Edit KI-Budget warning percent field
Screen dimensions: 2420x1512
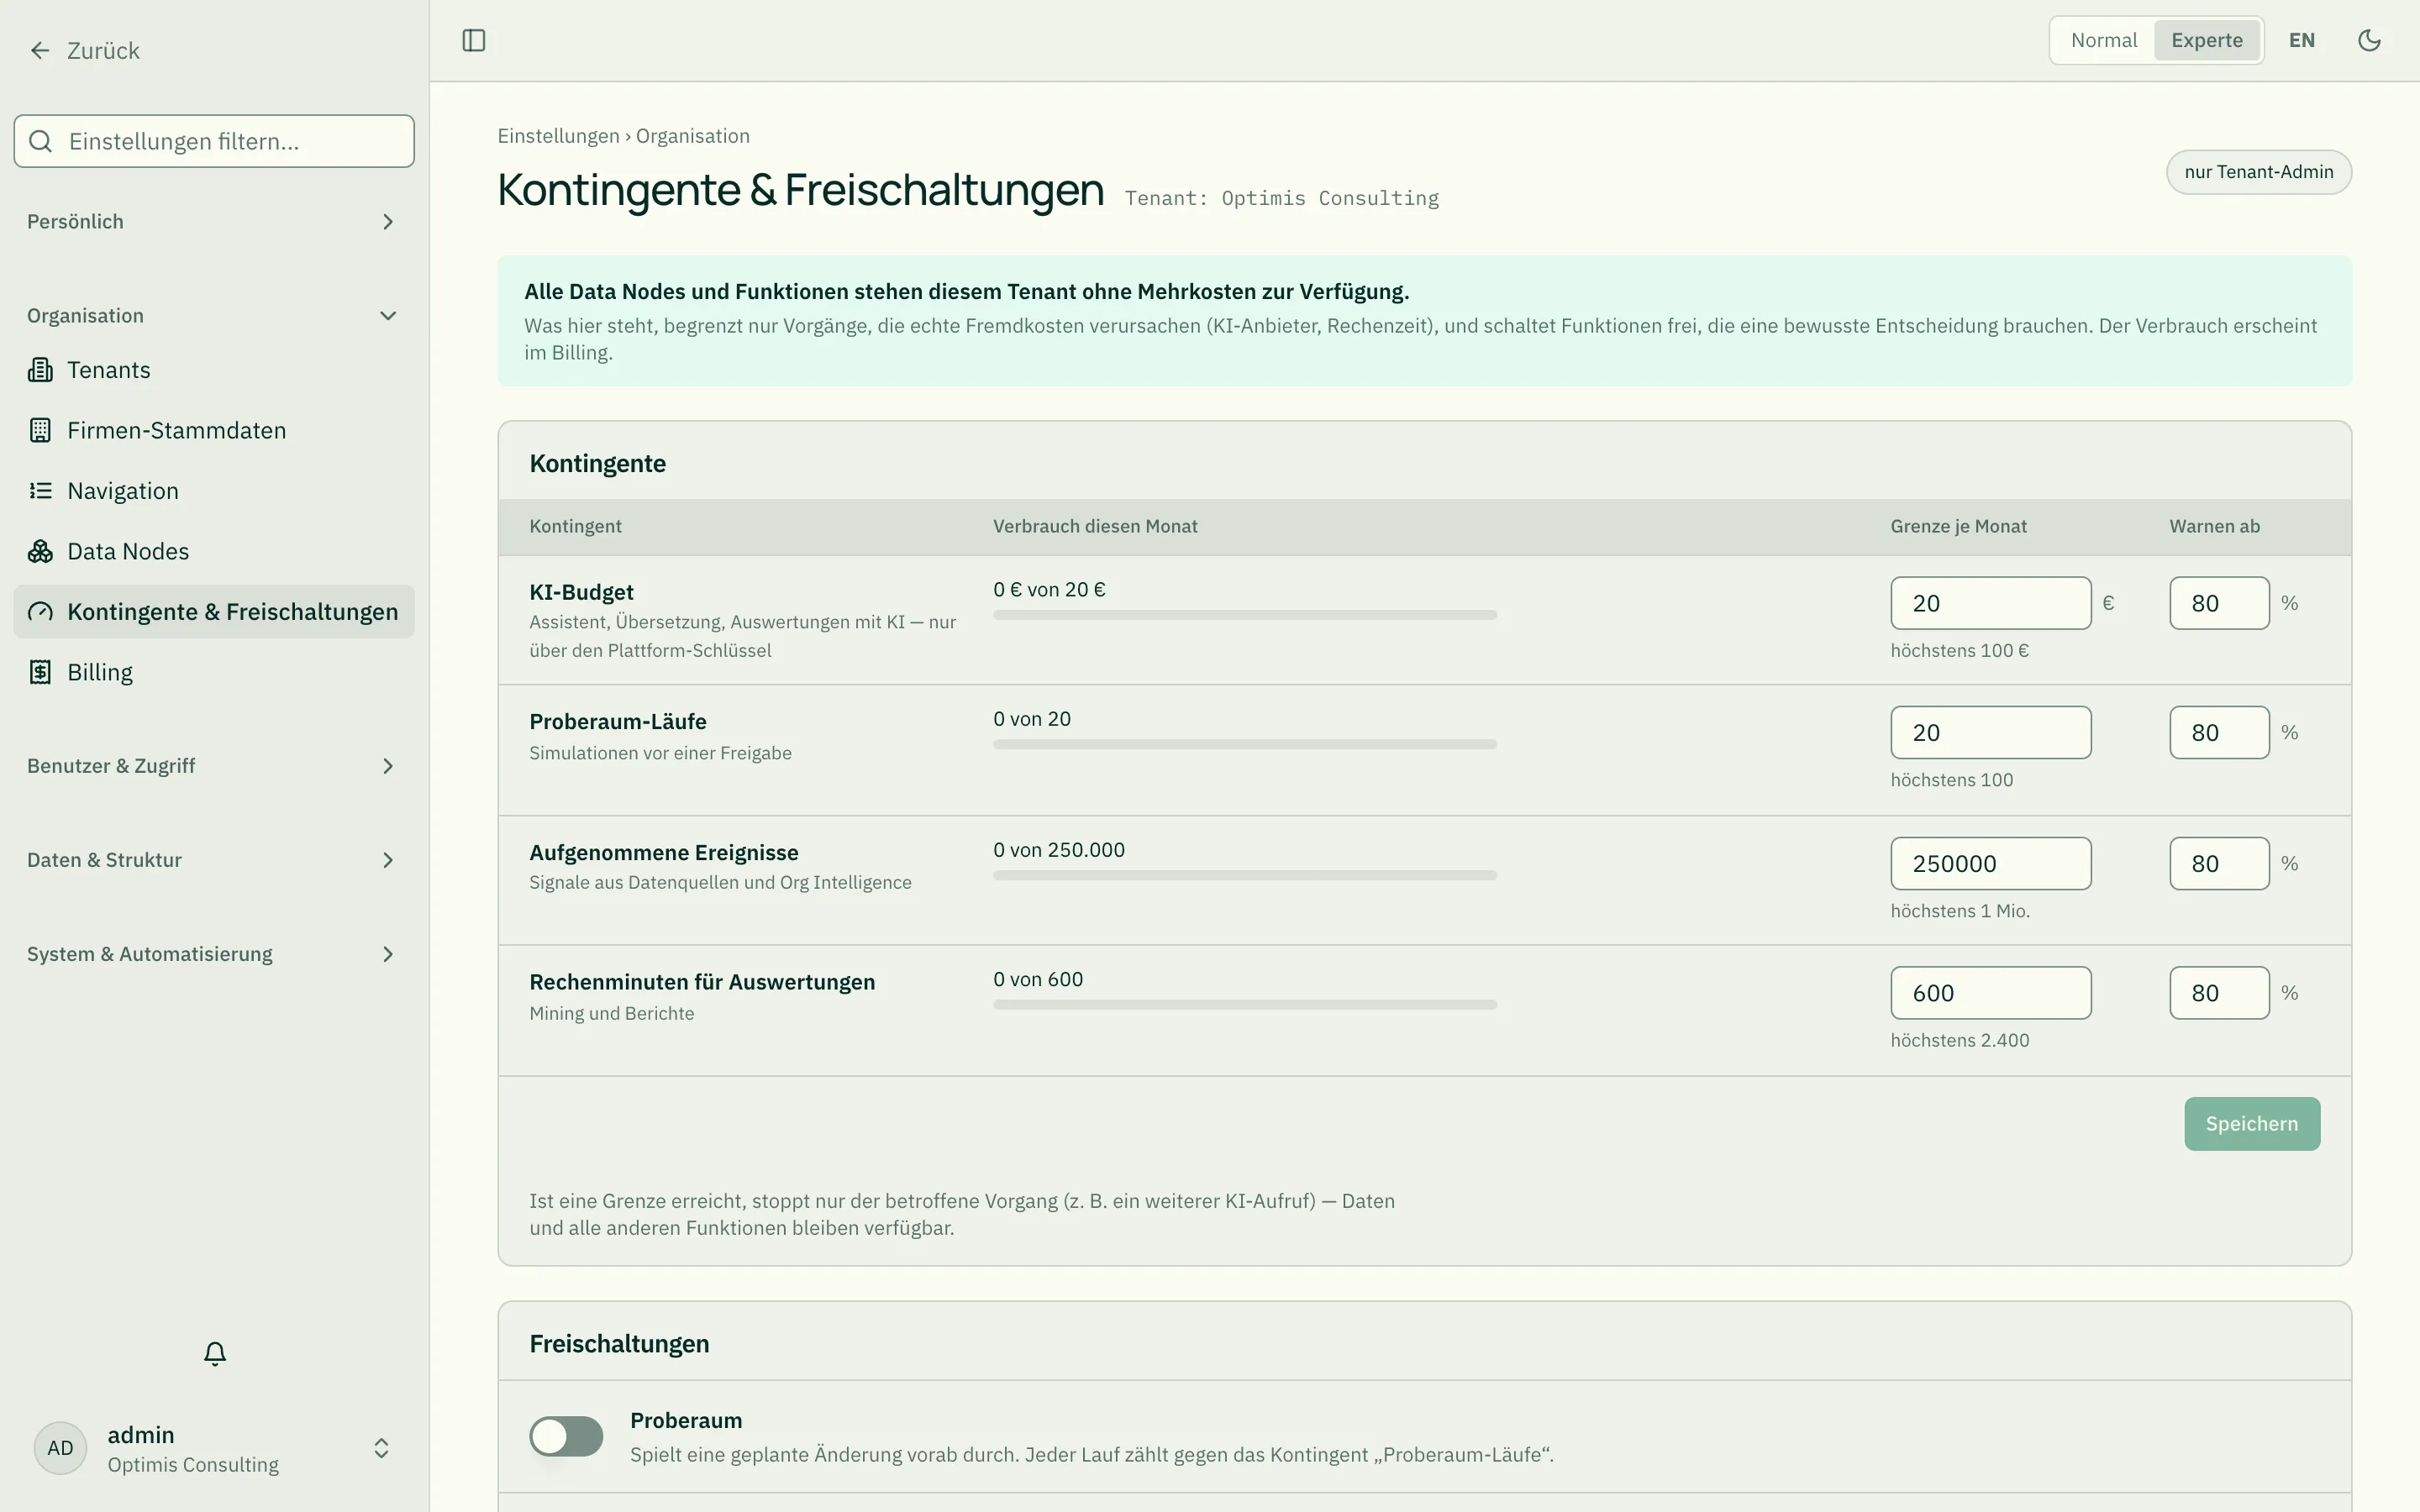(x=2219, y=603)
